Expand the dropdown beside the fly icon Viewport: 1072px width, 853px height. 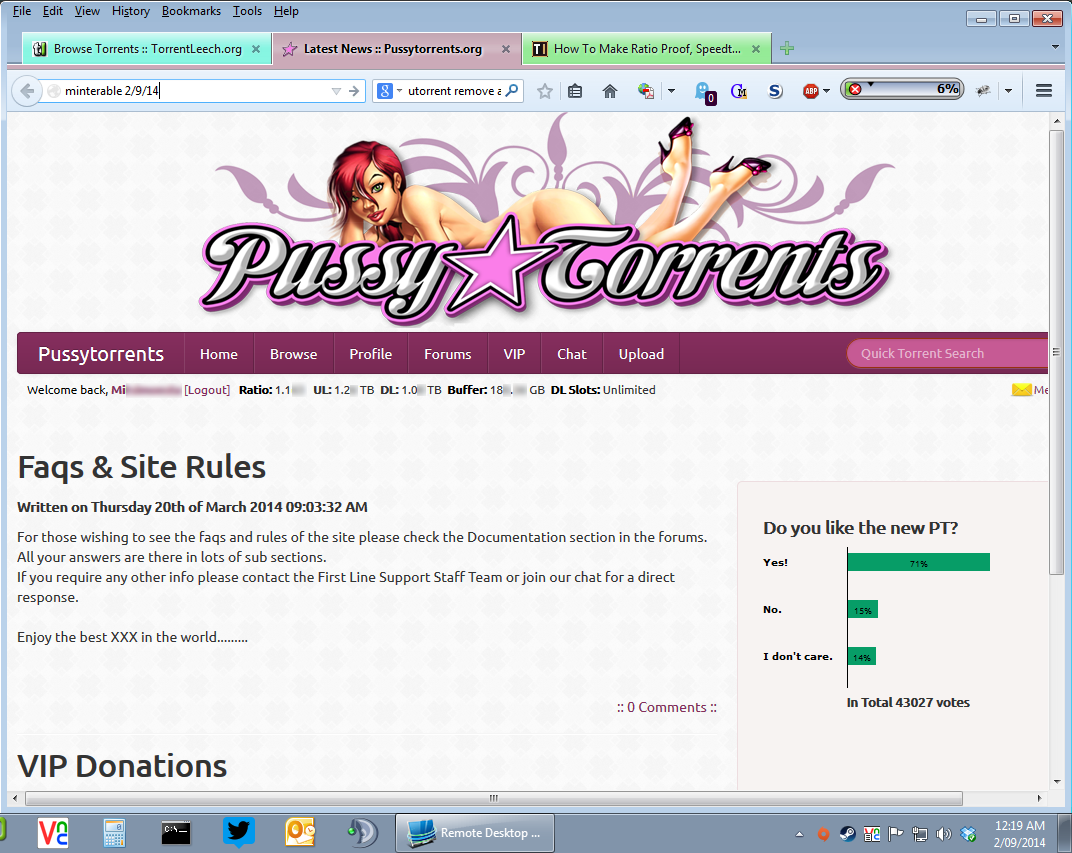tap(1008, 91)
